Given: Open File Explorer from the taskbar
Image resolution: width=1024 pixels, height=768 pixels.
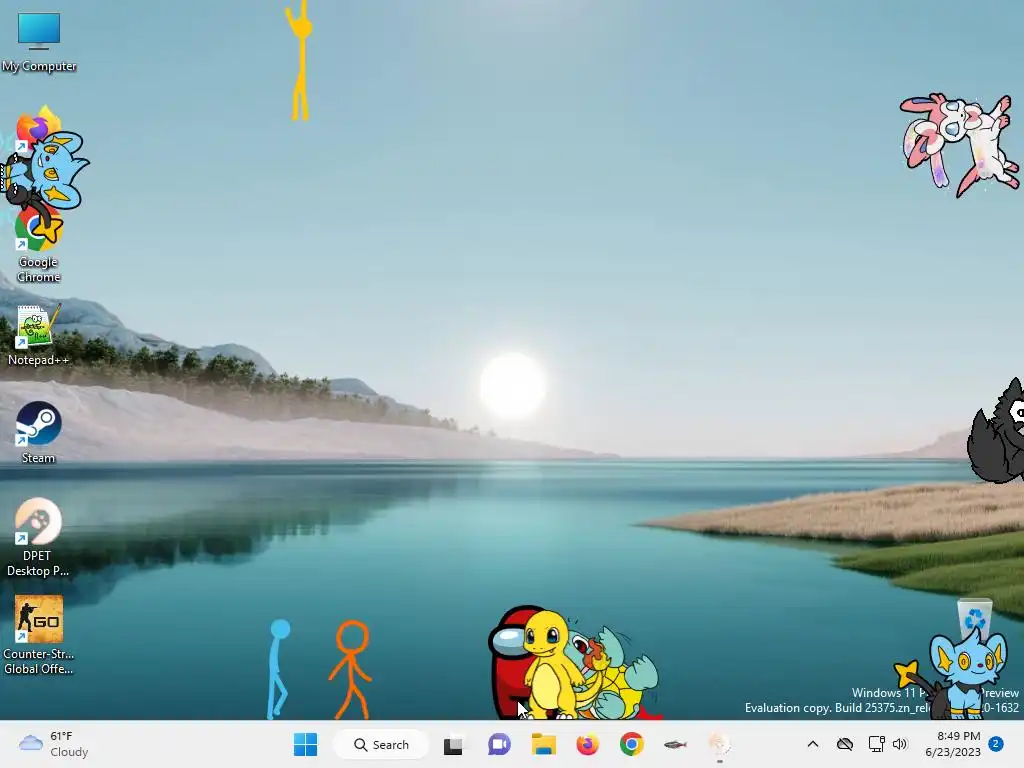Looking at the screenshot, I should point(543,744).
